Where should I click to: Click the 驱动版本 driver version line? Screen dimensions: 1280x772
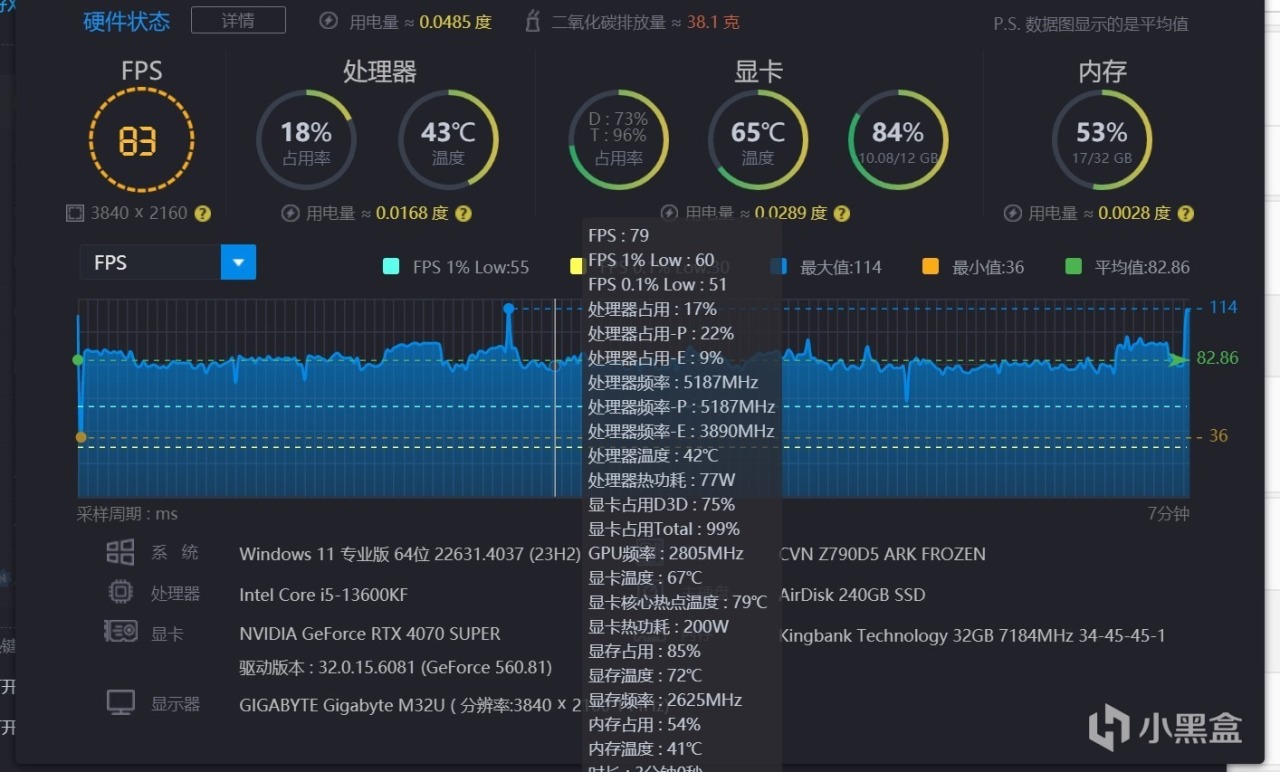click(x=396, y=667)
